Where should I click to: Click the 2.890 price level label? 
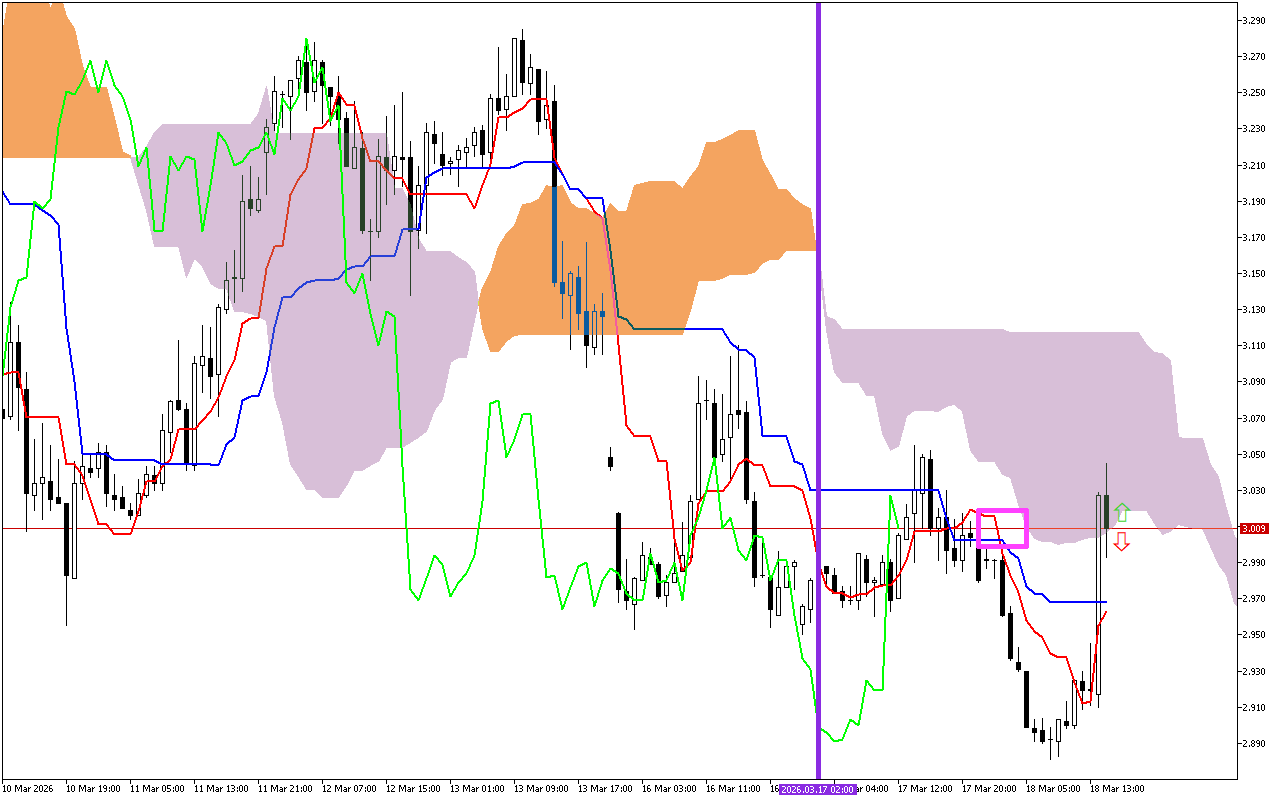pyautogui.click(x=1252, y=741)
